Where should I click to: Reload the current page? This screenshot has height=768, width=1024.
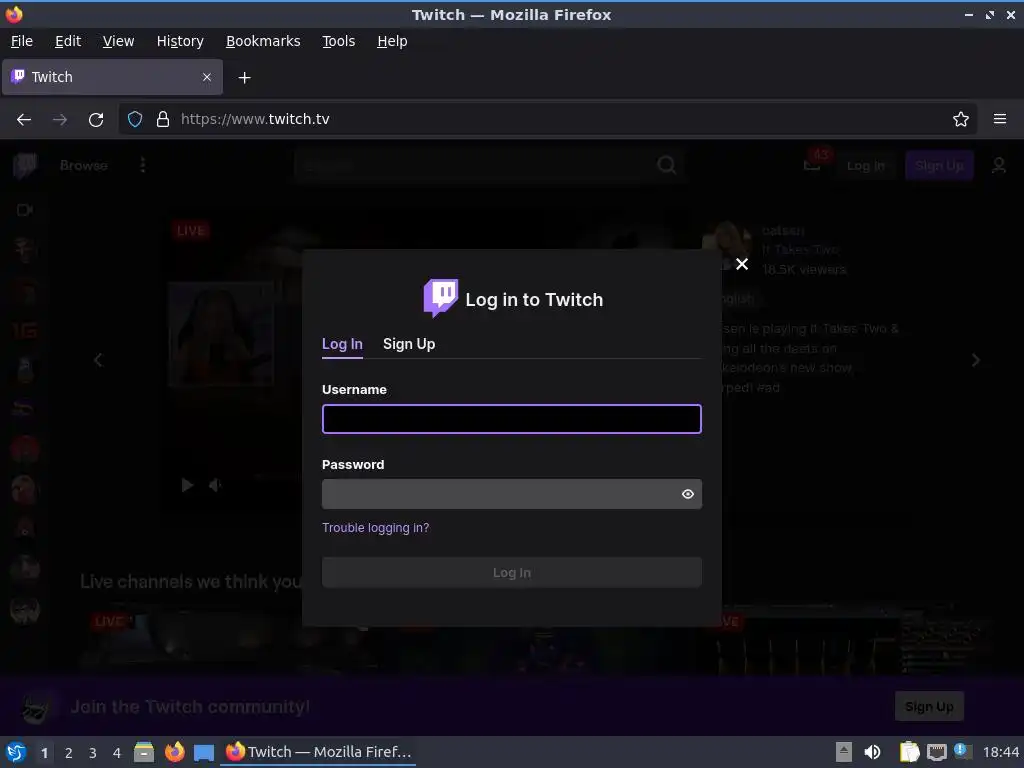coord(96,120)
